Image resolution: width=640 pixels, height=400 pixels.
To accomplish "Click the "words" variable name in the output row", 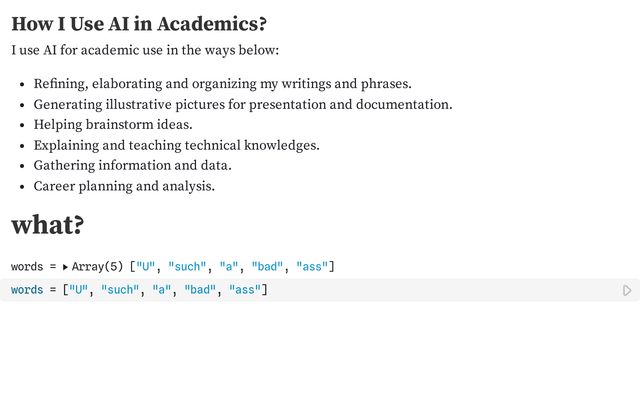I will (27, 267).
